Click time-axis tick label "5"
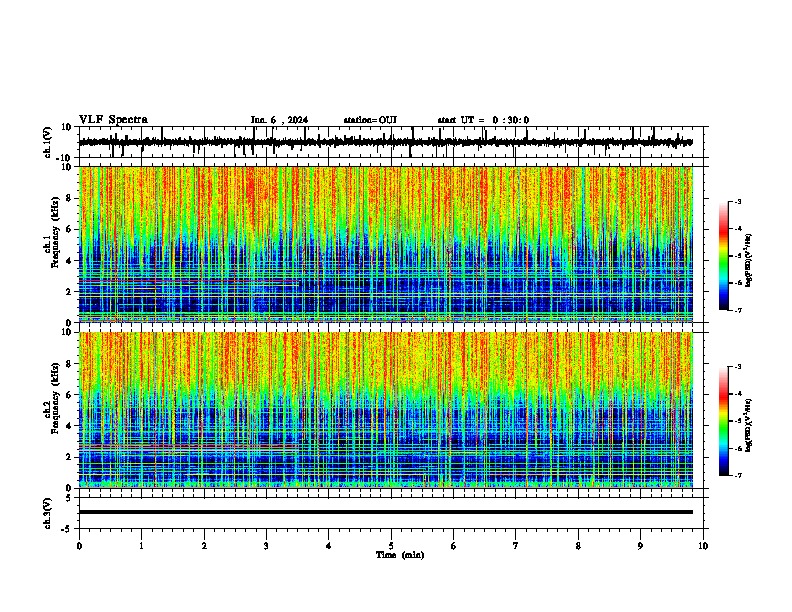Viewport: 792px width, 612px height. tap(391, 546)
